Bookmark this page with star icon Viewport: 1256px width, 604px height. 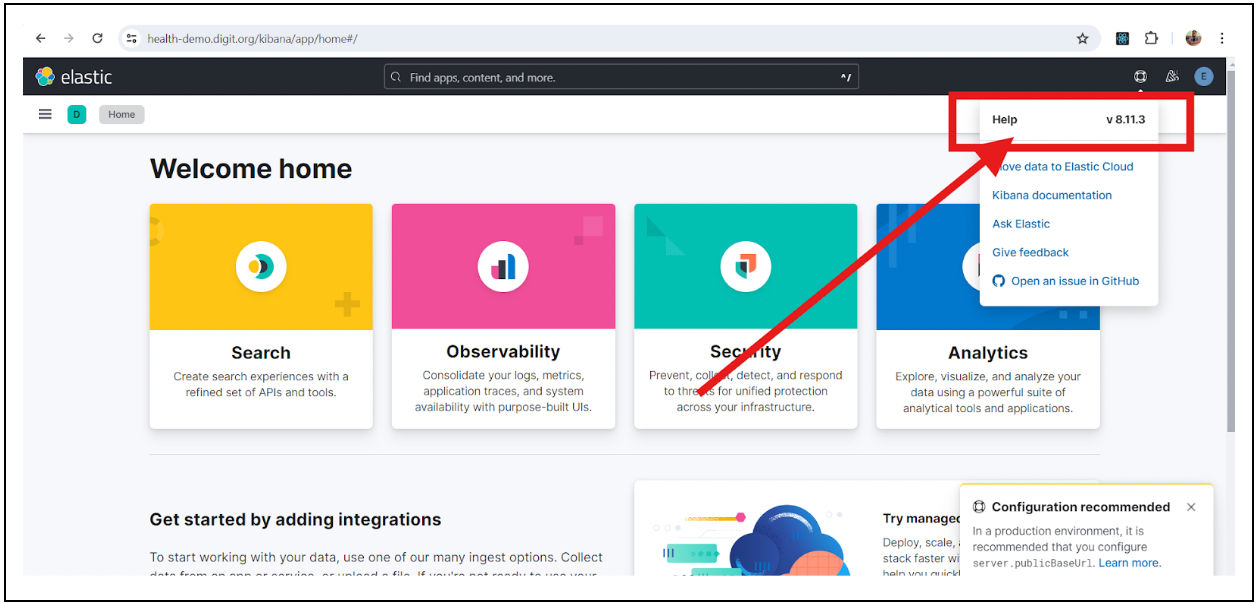(1082, 38)
